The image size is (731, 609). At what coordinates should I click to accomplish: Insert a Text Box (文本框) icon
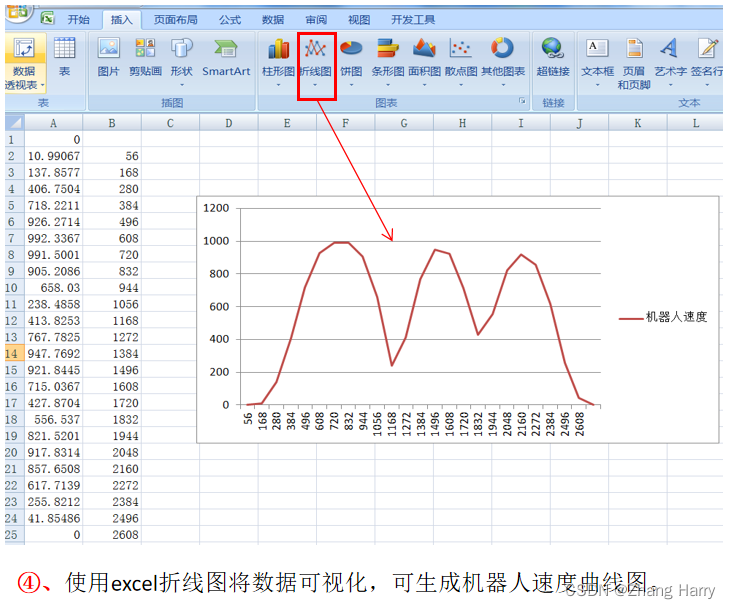pyautogui.click(x=597, y=48)
